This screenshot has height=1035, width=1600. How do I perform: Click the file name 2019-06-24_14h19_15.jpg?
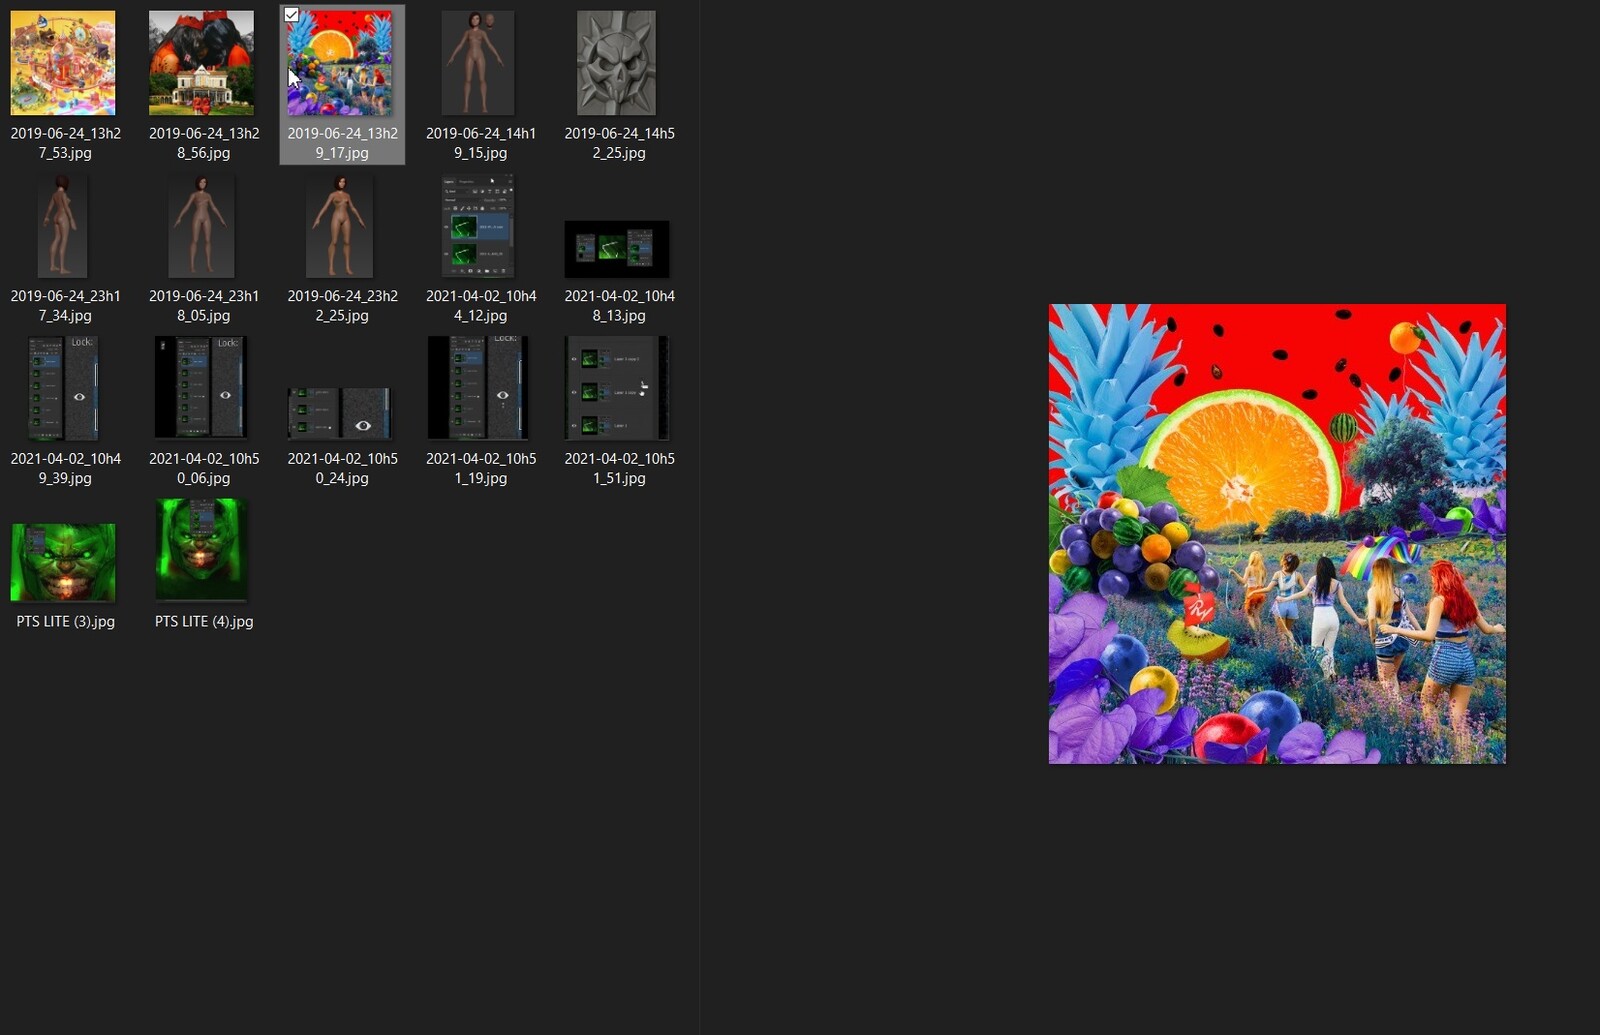(x=481, y=143)
